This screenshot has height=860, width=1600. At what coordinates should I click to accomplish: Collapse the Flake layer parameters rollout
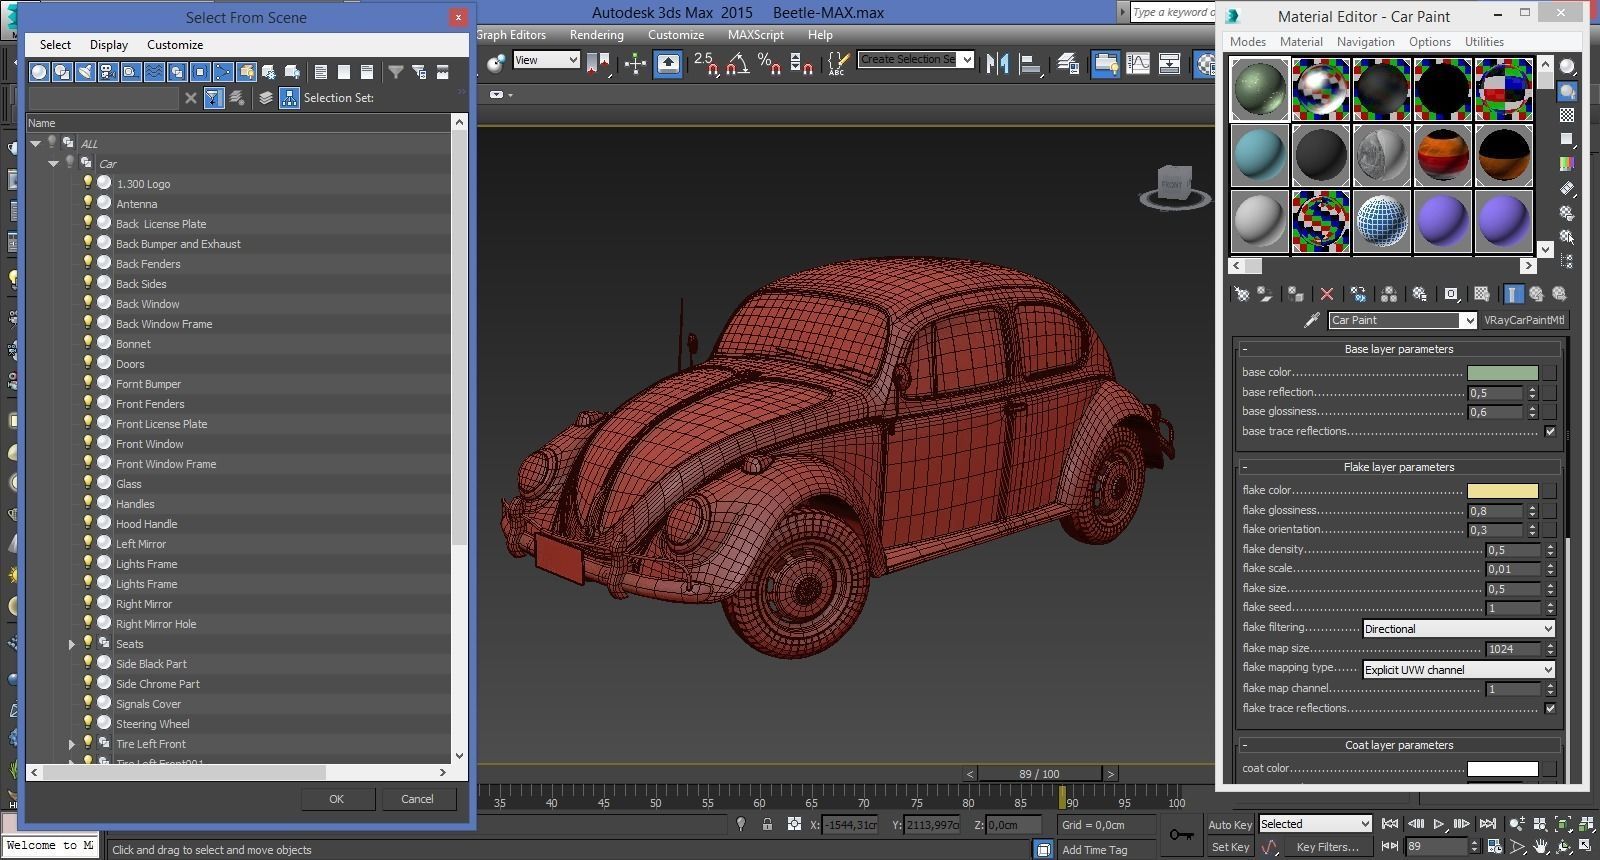1399,467
